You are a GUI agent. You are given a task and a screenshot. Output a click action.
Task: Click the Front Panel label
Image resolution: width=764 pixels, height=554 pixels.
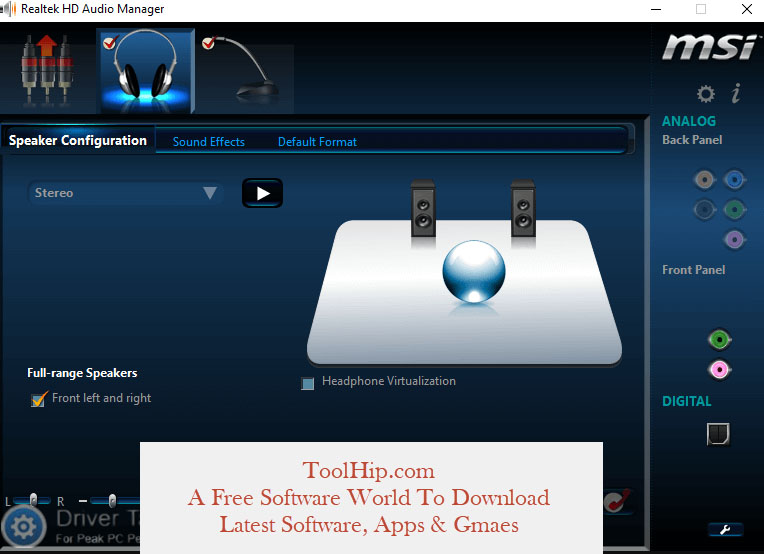coord(693,269)
